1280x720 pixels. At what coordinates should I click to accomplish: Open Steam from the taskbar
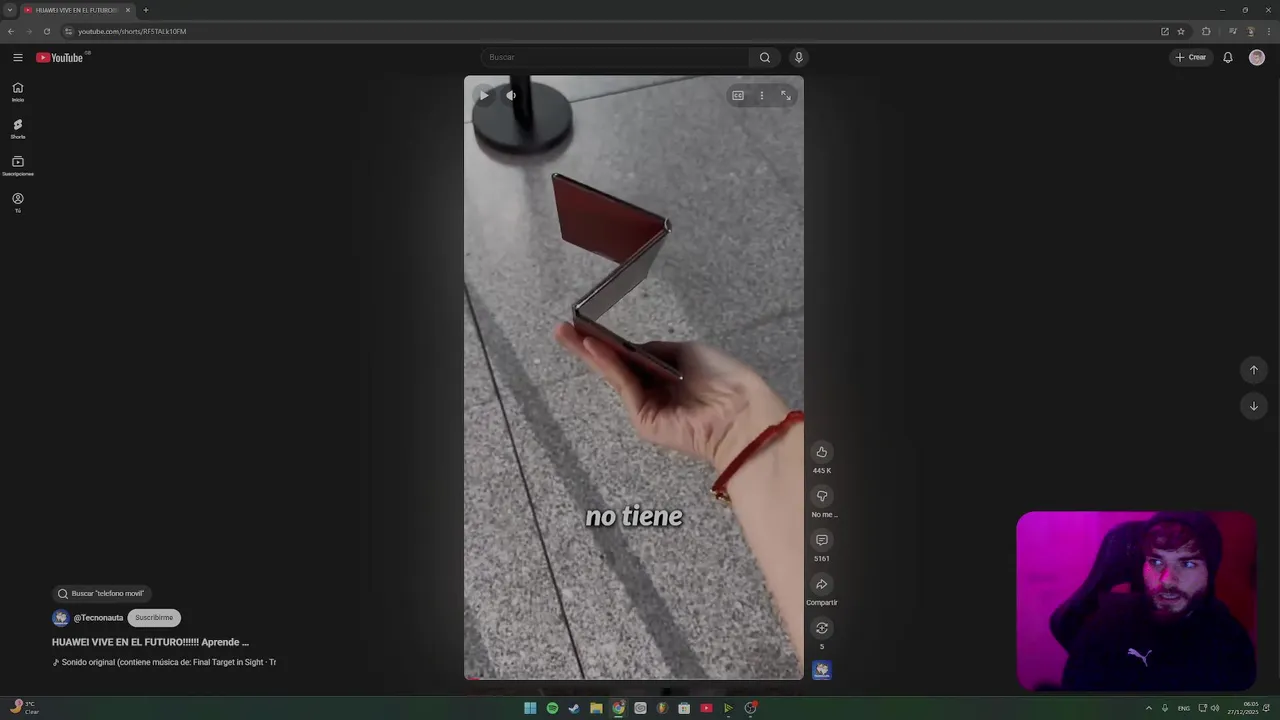pyautogui.click(x=574, y=708)
